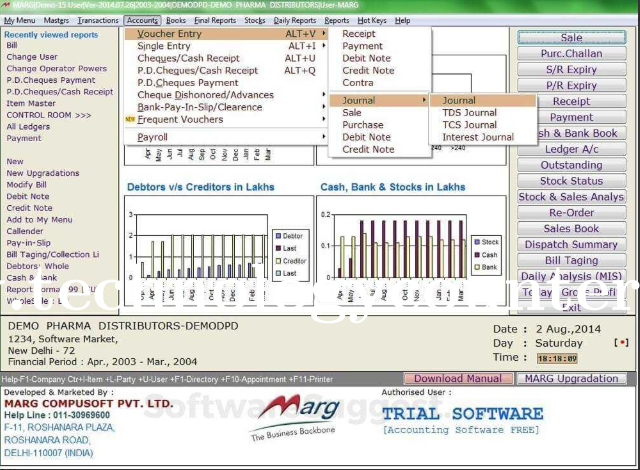Open Change Operator Powers link
Screen dimensions: 640x470
tap(56, 69)
